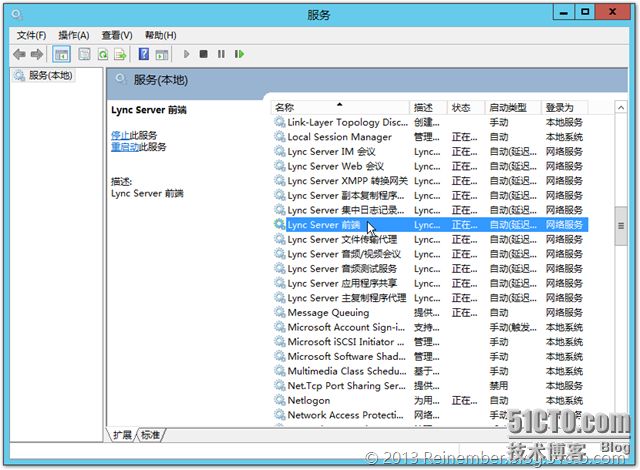
Task: Click the Start Service play icon
Action: (x=187, y=54)
